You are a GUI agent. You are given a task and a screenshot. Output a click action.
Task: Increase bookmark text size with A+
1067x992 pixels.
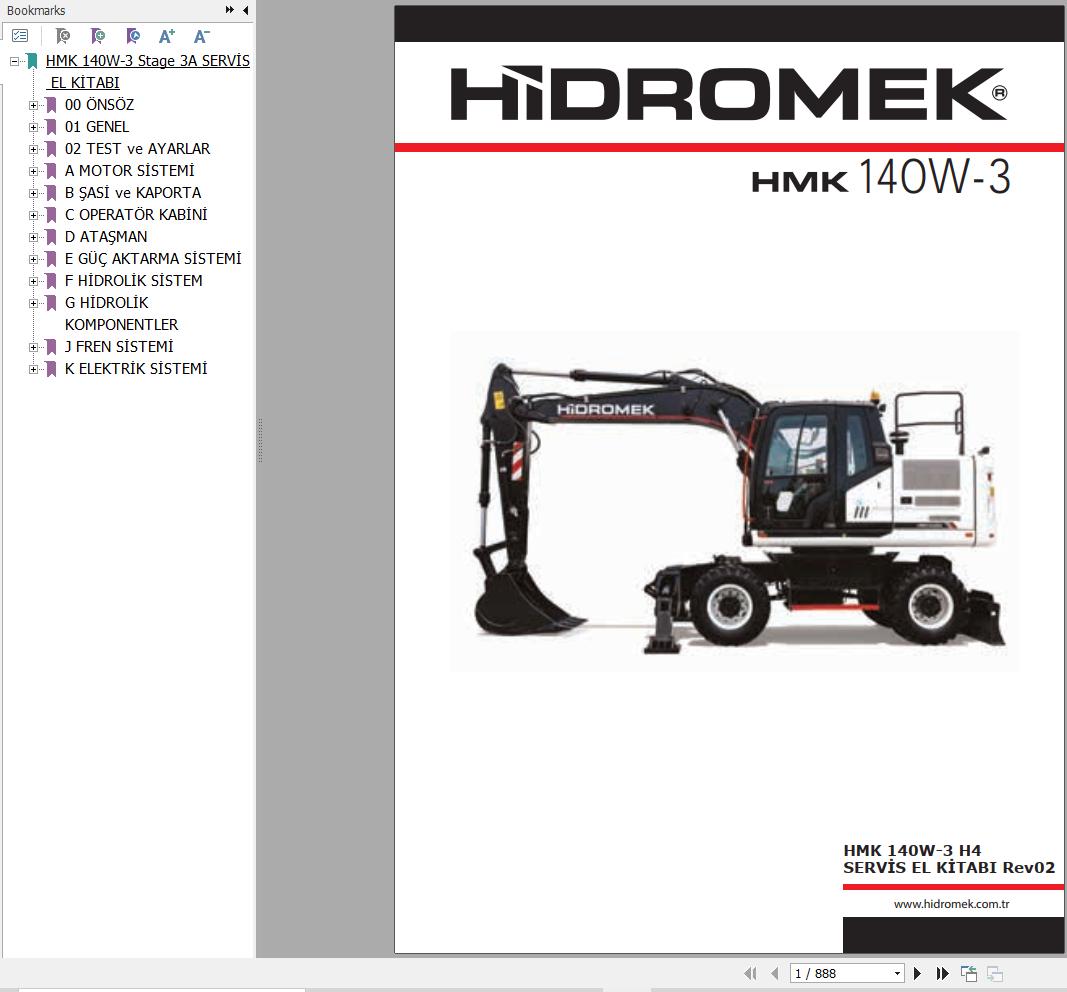click(167, 36)
